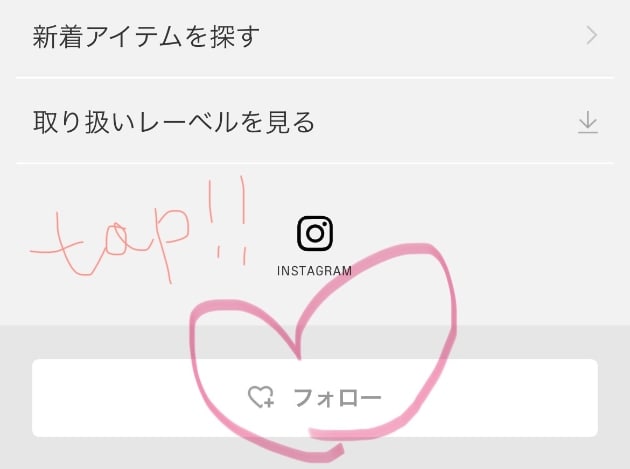Visit the shop's Instagram via the logo
This screenshot has height=469, width=630.
(315, 233)
